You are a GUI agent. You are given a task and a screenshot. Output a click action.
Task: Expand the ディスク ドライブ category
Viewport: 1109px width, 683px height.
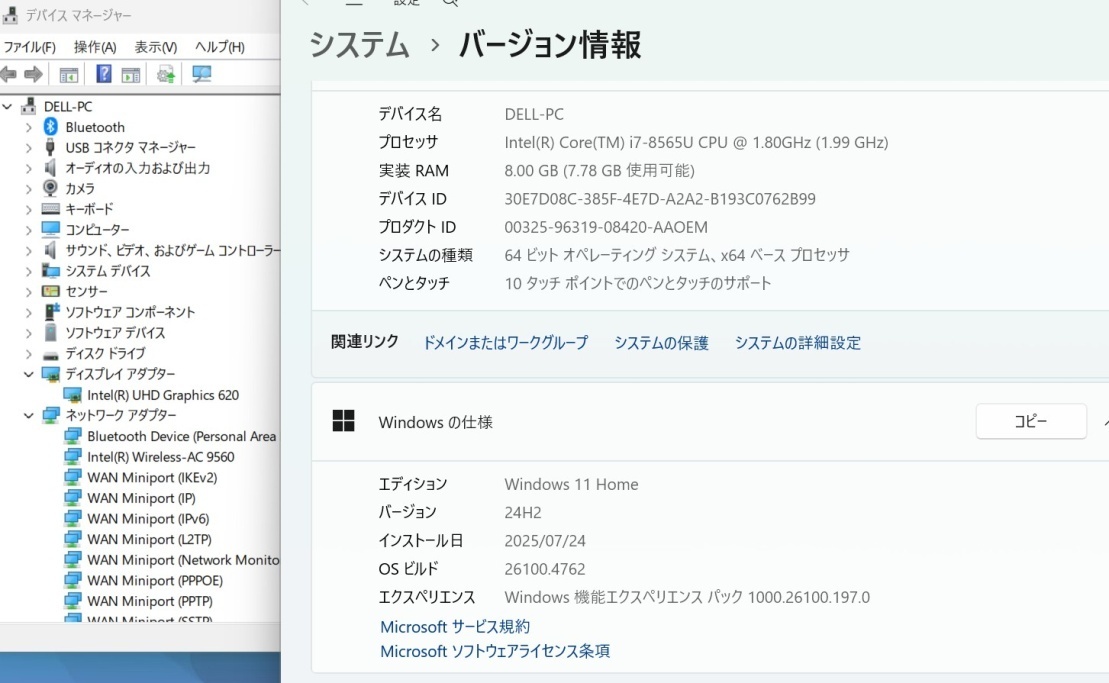pyautogui.click(x=28, y=354)
